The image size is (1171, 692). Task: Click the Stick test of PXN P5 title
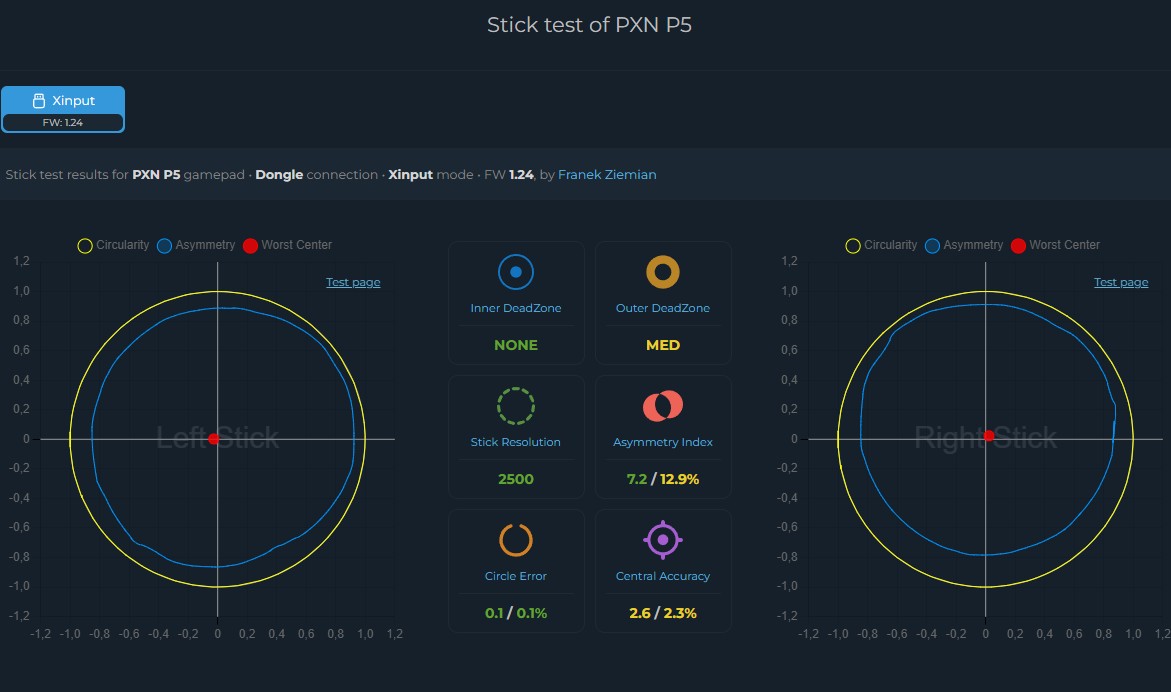(589, 25)
